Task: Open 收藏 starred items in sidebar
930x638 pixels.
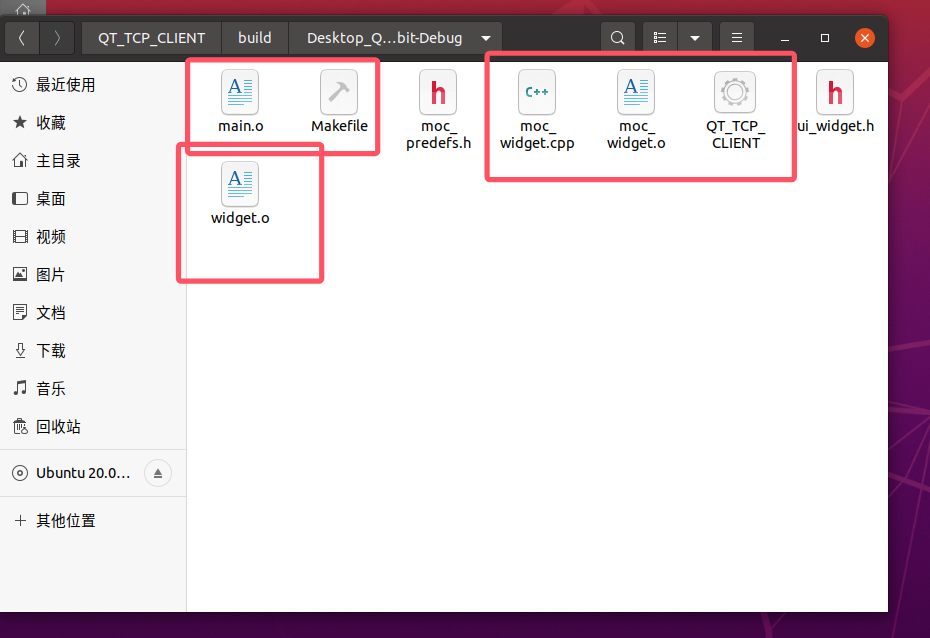Action: (x=93, y=123)
